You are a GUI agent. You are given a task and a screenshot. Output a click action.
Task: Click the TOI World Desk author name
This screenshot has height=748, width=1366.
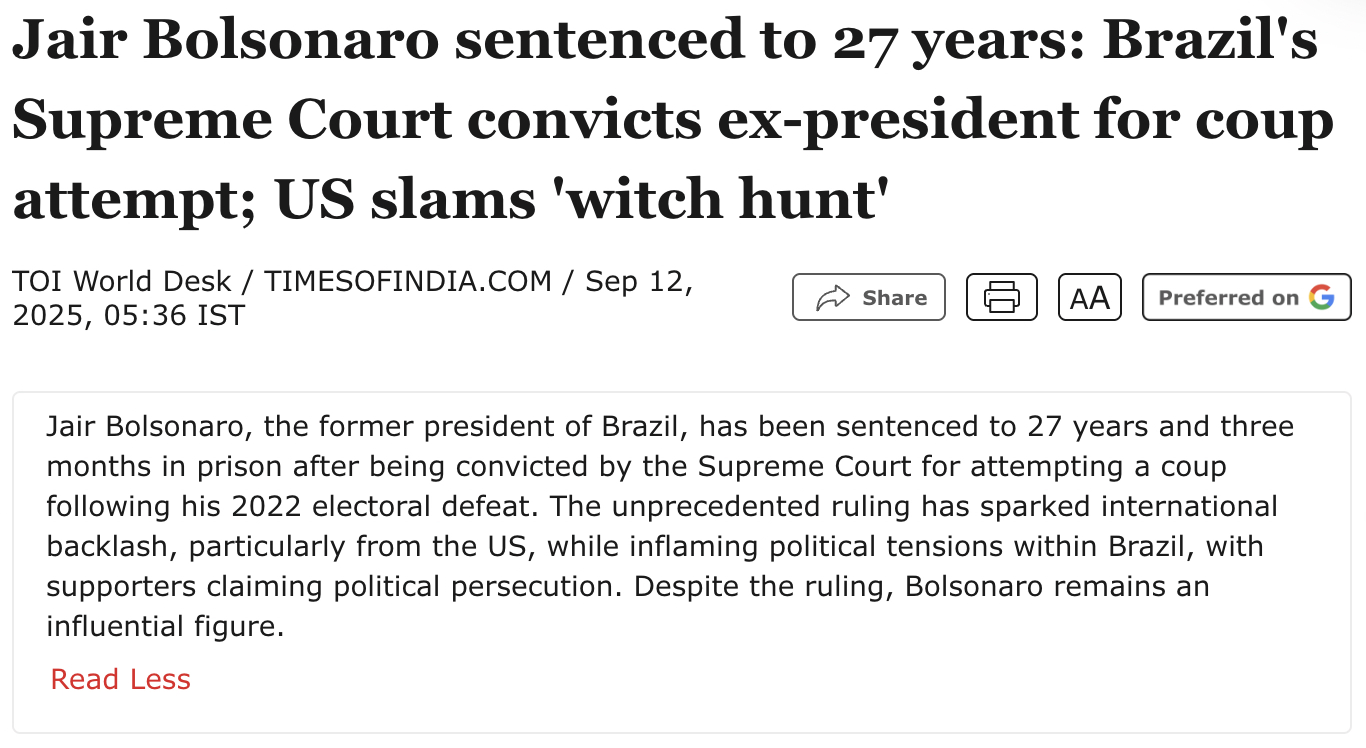point(122,281)
